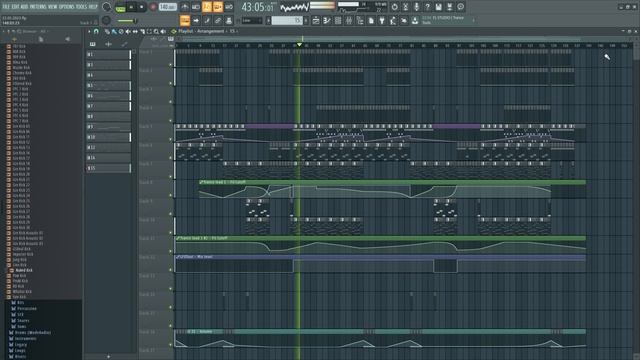Expand the Legacy browser folder

(20, 344)
